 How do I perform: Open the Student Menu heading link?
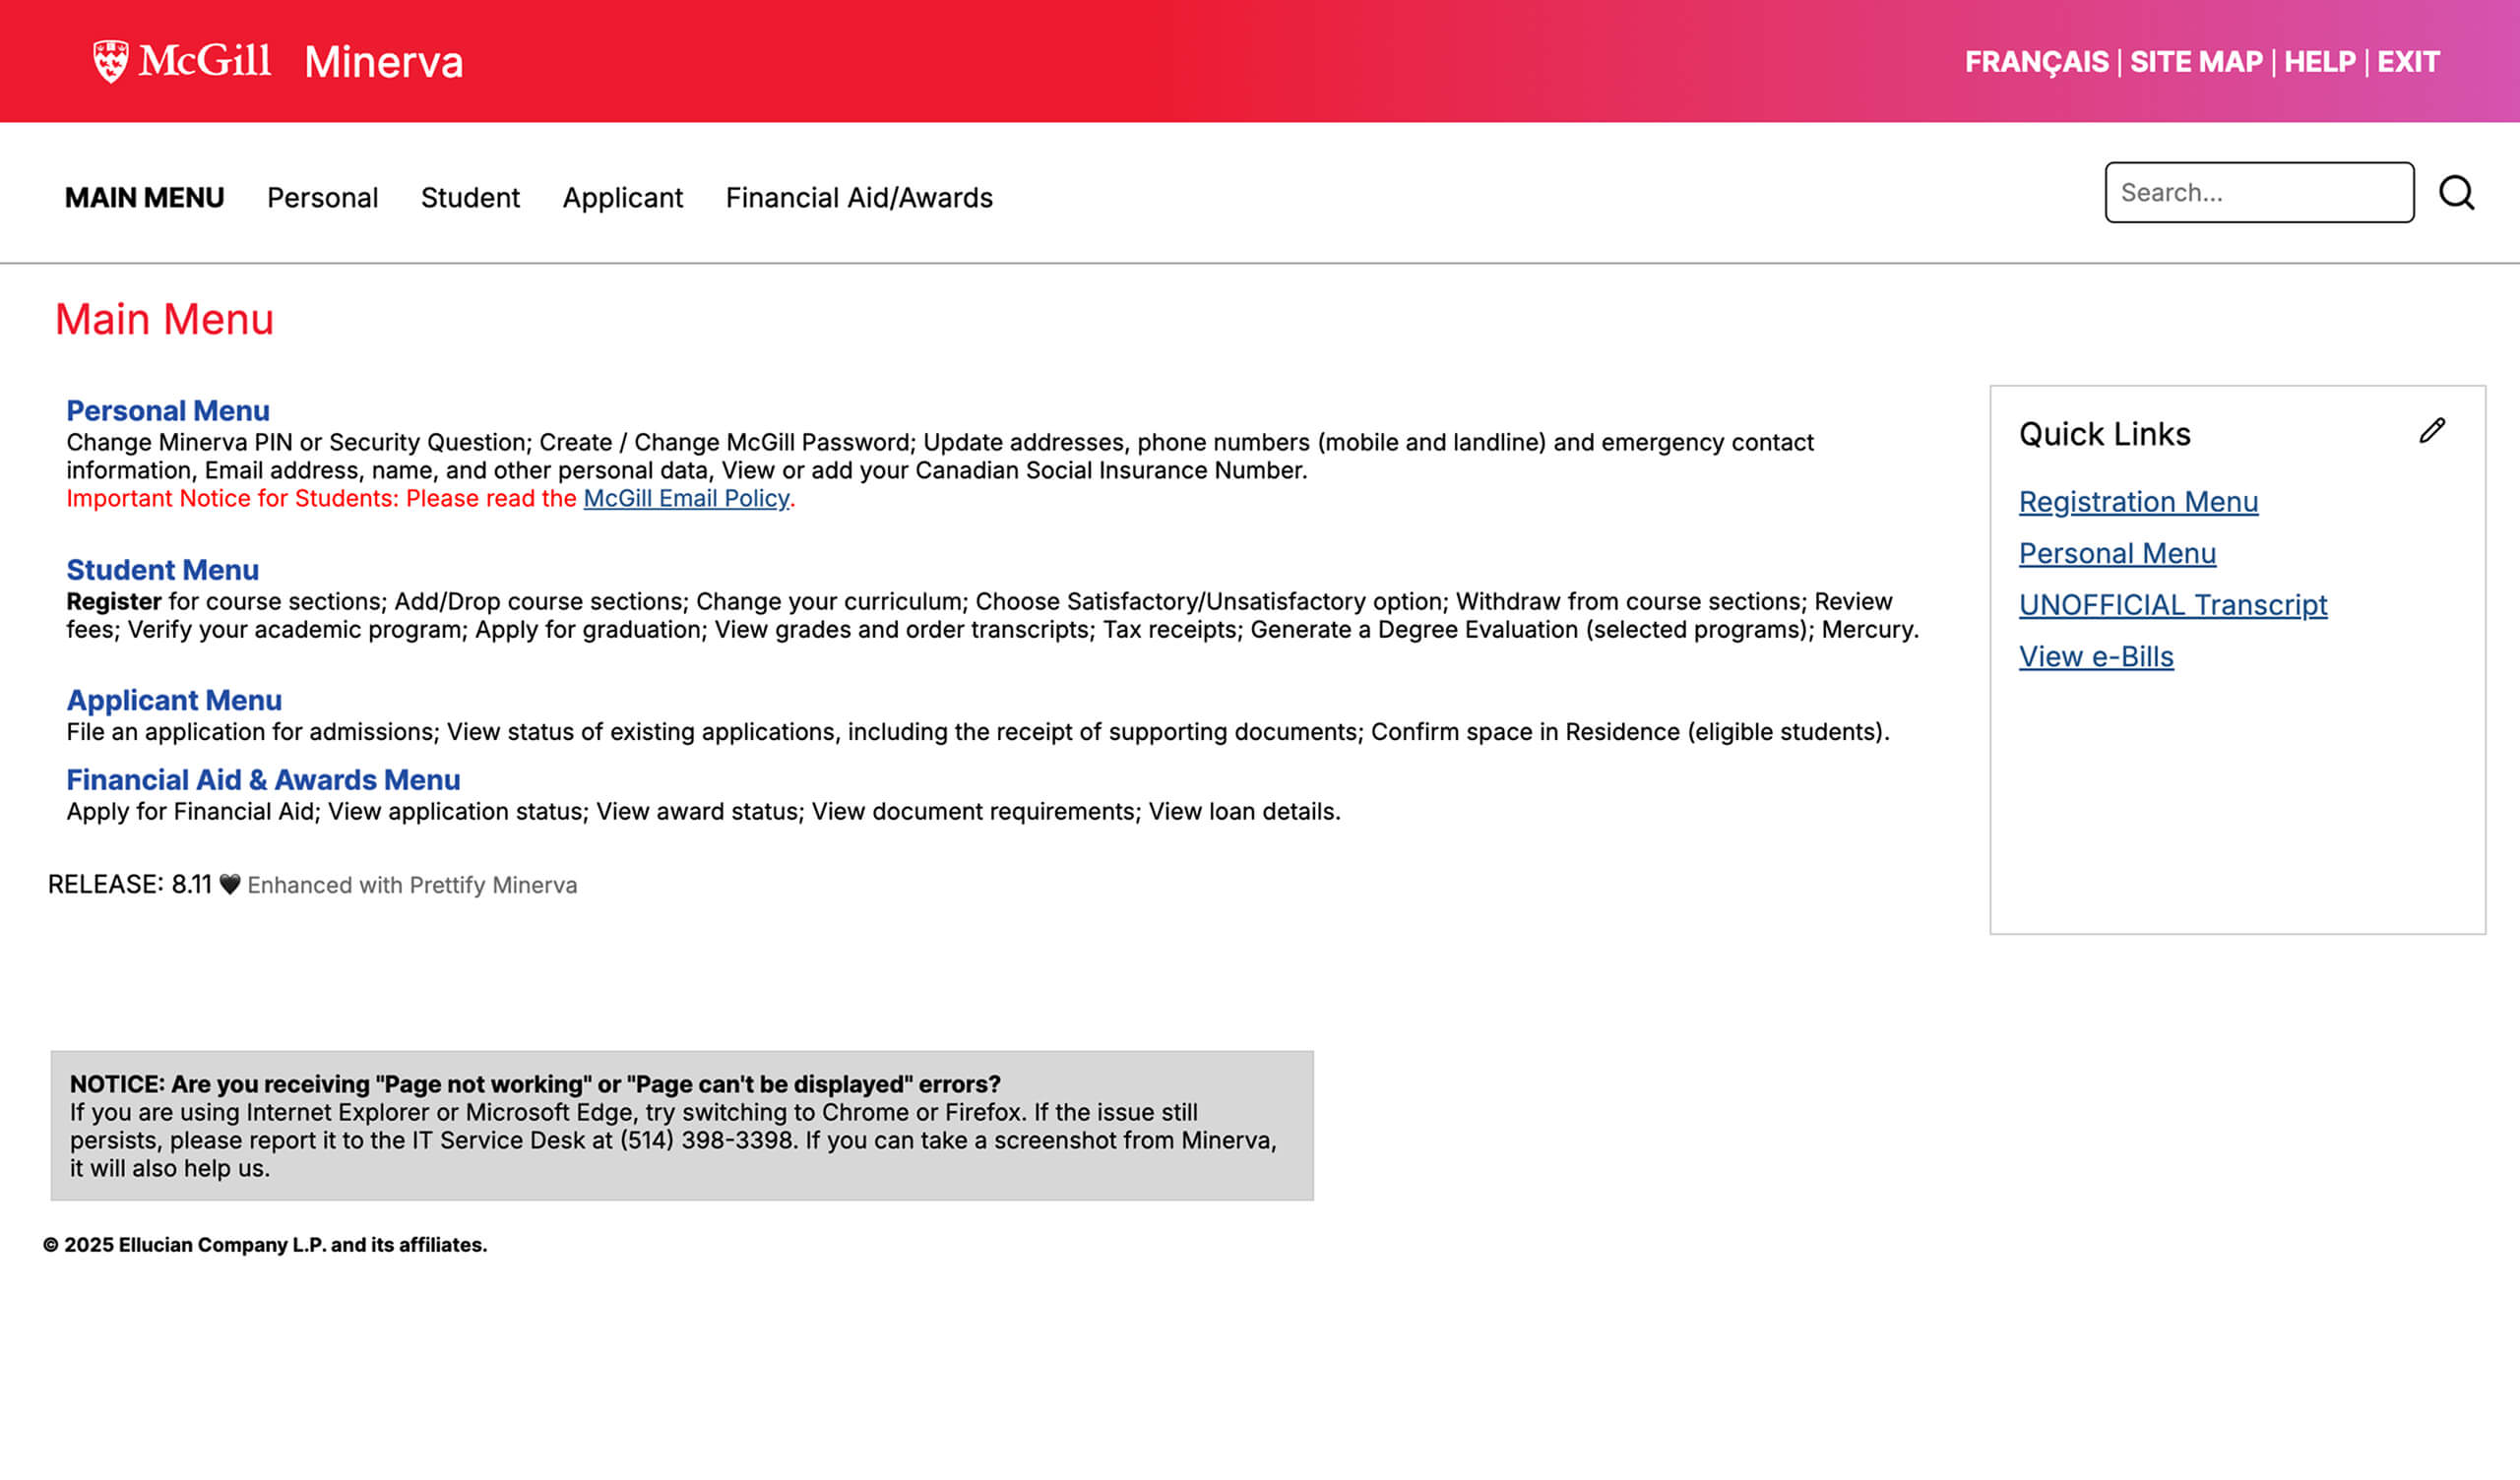162,570
